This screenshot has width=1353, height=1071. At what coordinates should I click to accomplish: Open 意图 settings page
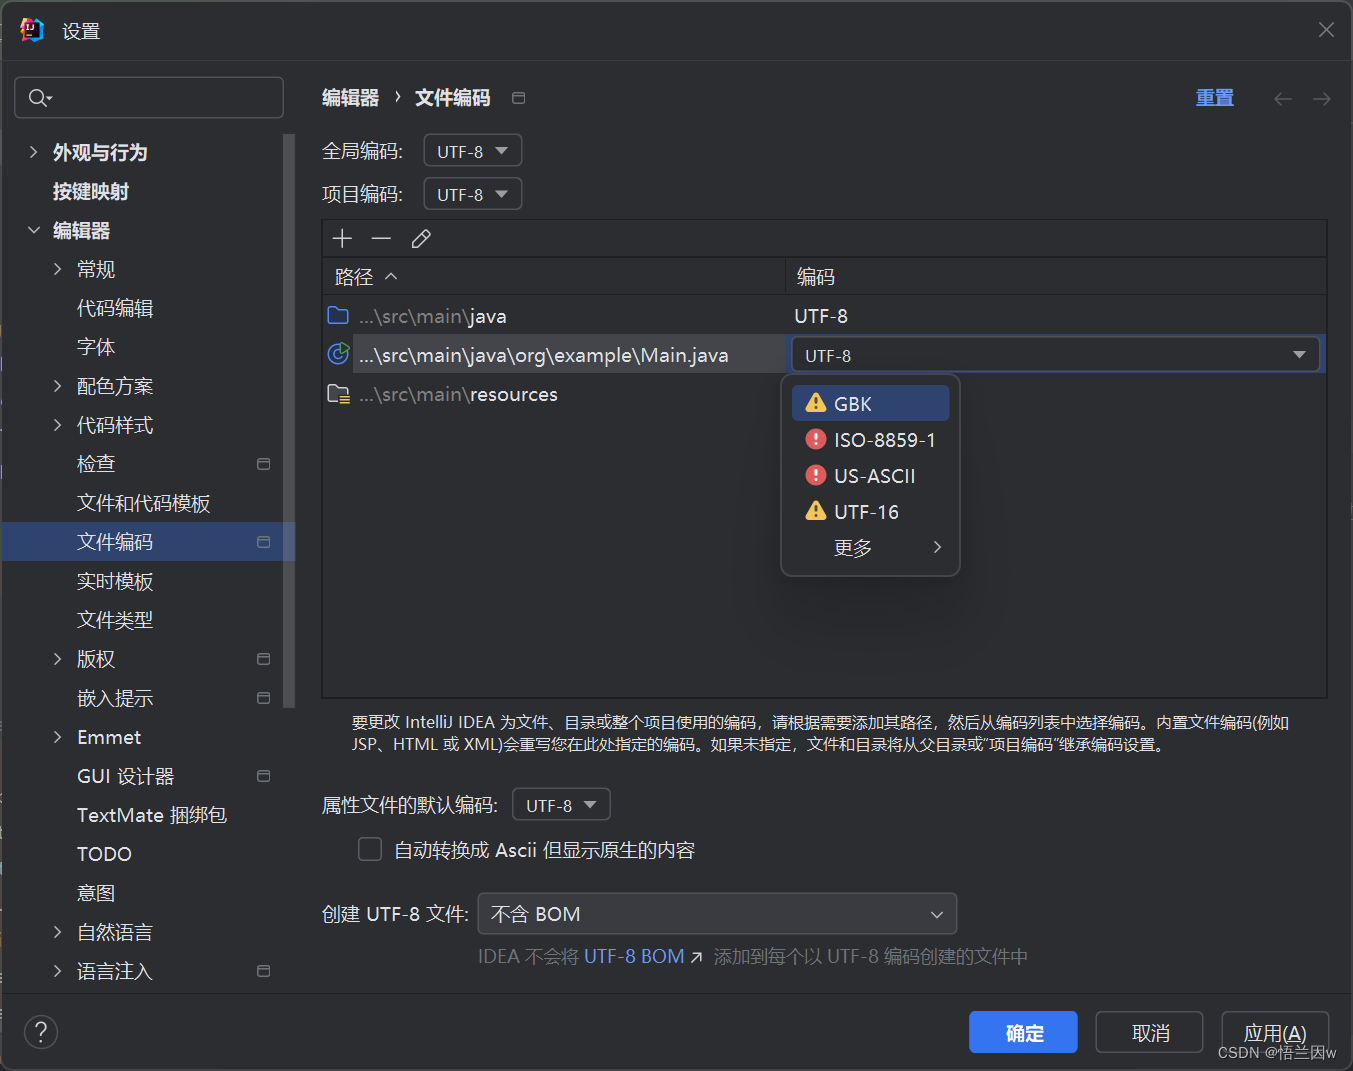coord(96,893)
